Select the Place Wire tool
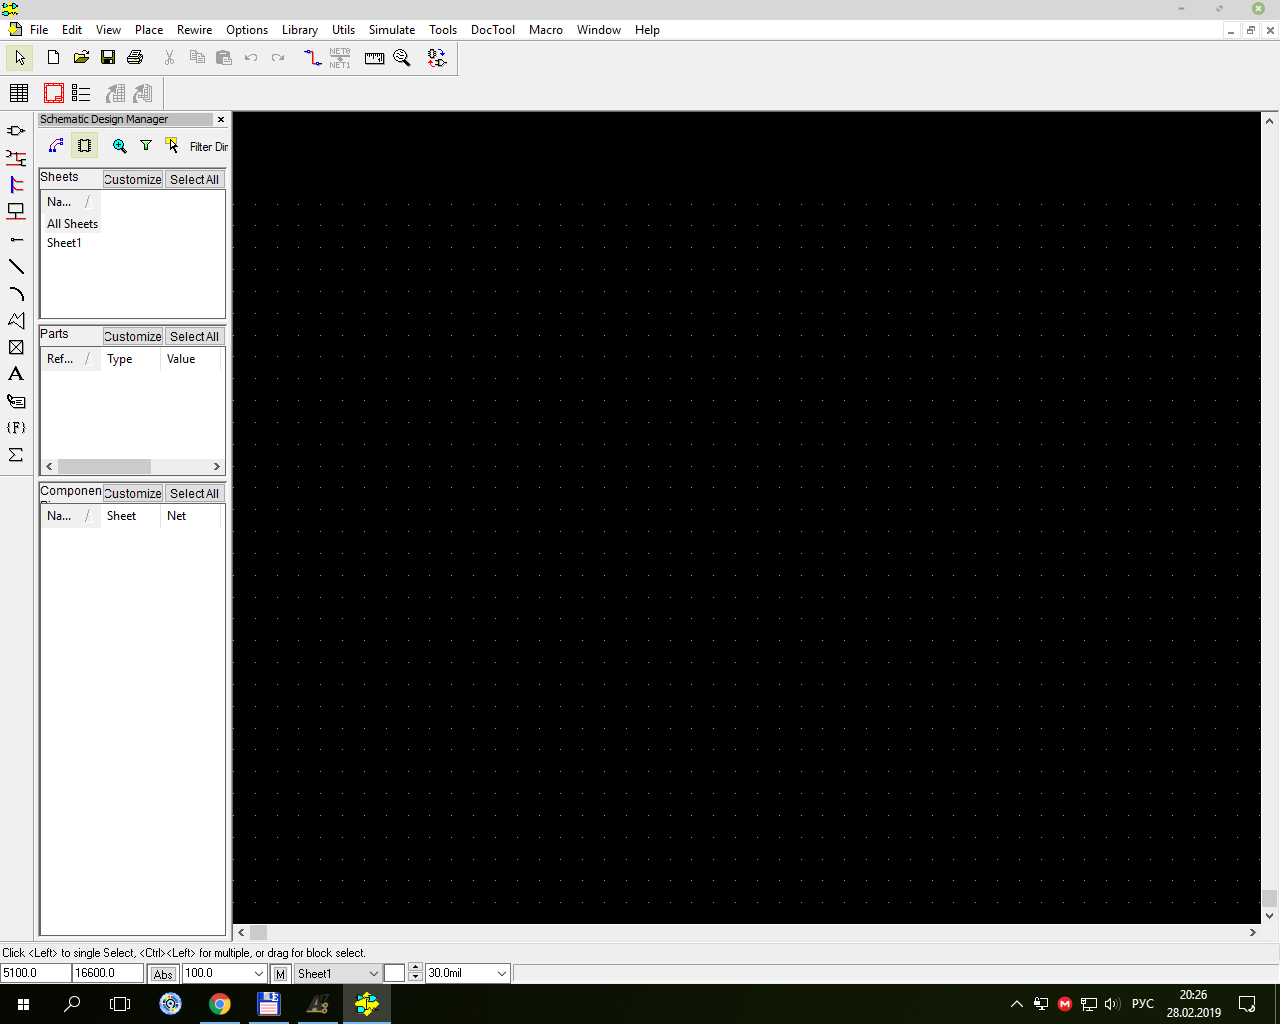This screenshot has width=1280, height=1024. [16, 158]
